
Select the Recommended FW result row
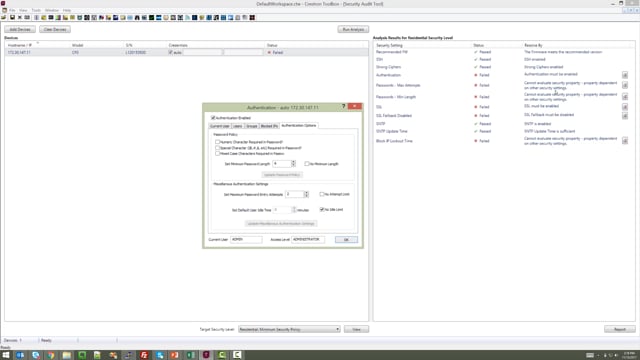click(504, 52)
